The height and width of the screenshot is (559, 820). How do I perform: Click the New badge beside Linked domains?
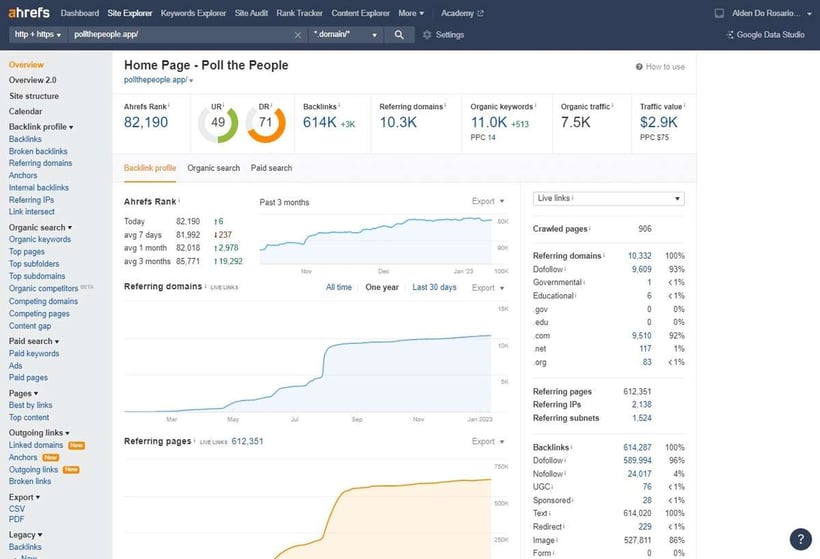tap(76, 445)
